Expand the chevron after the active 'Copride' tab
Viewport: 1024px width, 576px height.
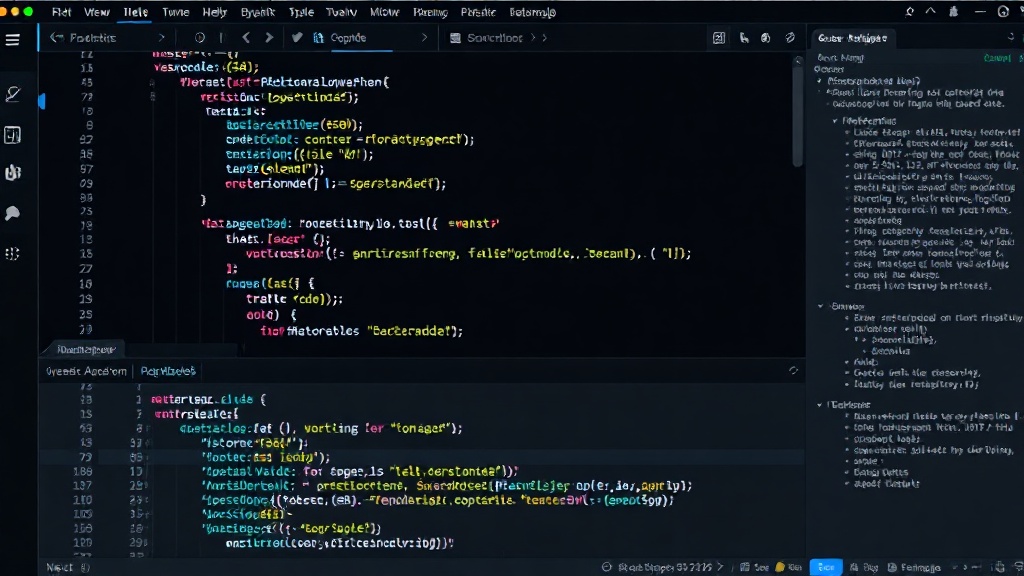[x=424, y=38]
